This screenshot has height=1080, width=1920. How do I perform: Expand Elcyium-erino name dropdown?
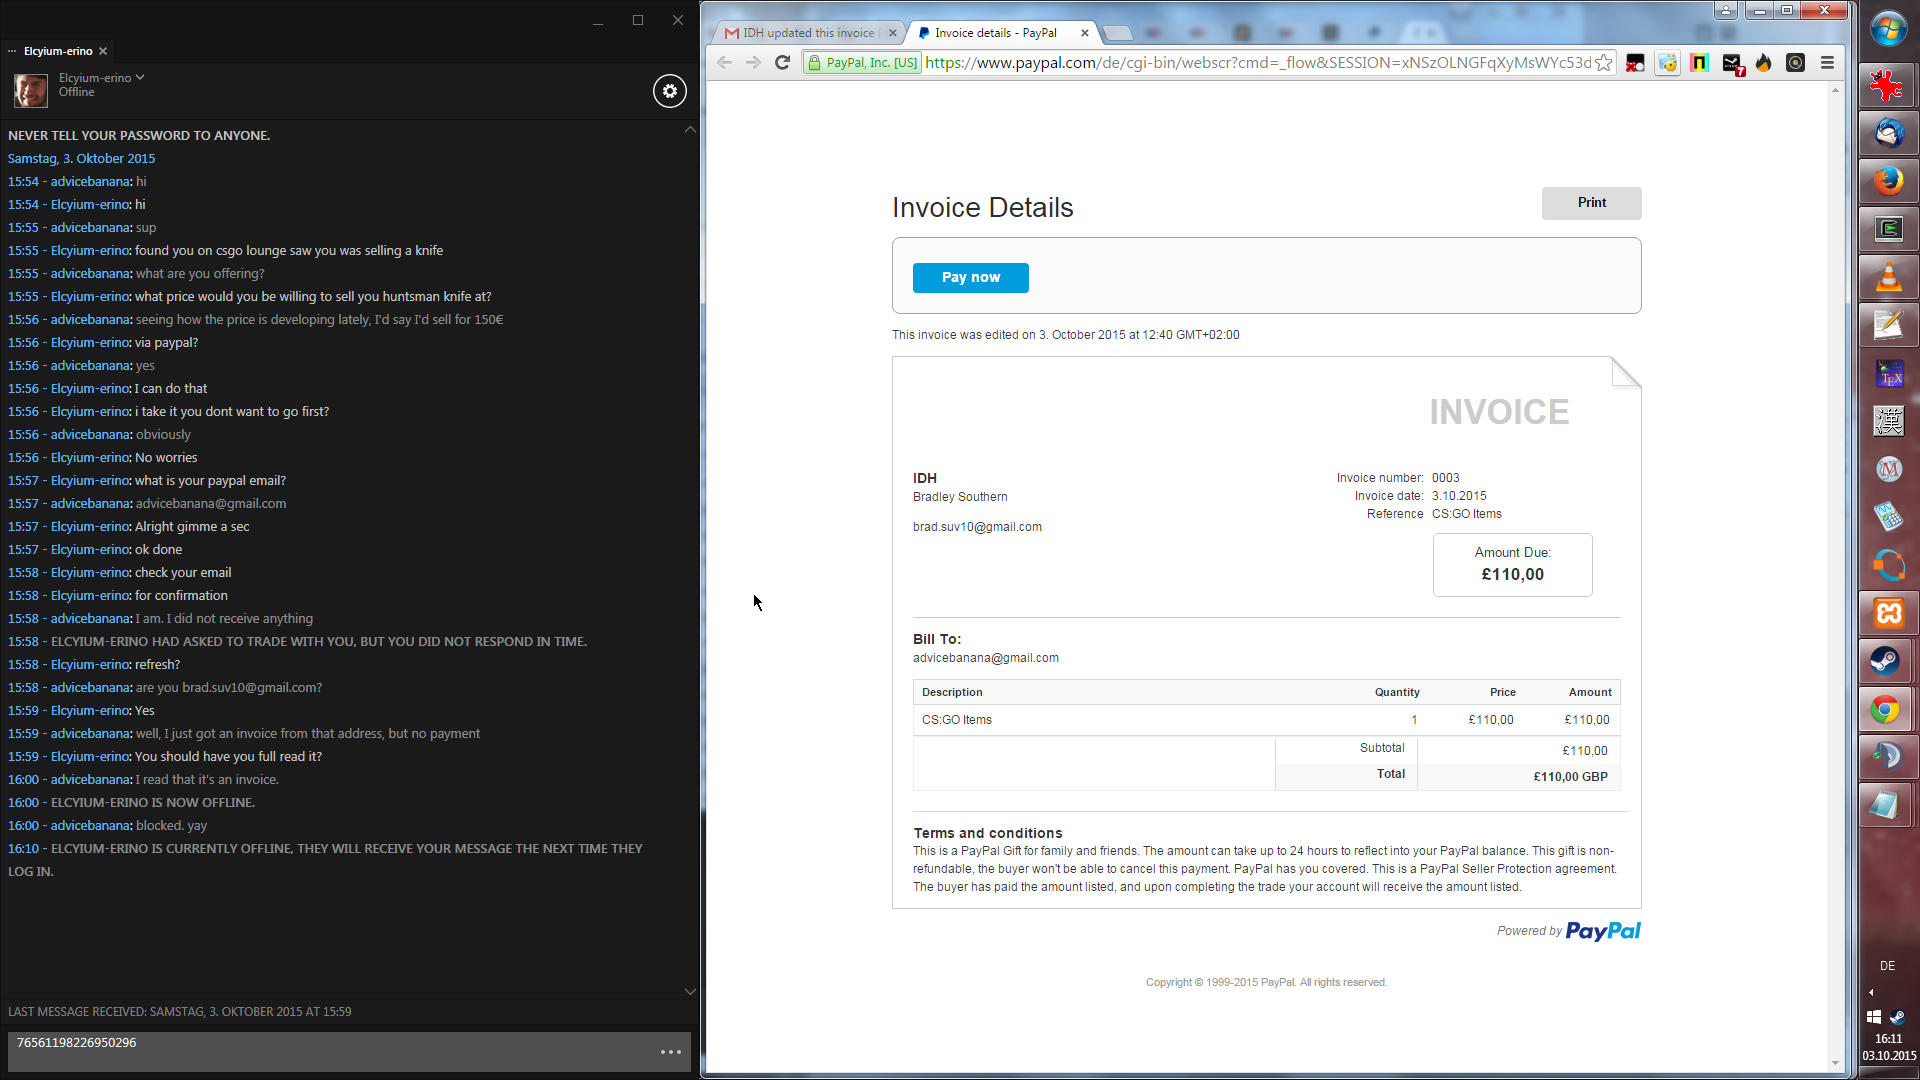[x=140, y=78]
